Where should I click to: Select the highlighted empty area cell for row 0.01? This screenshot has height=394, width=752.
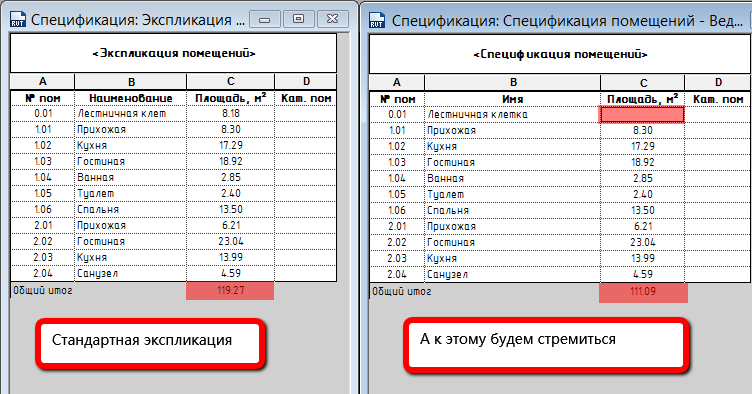coord(642,115)
